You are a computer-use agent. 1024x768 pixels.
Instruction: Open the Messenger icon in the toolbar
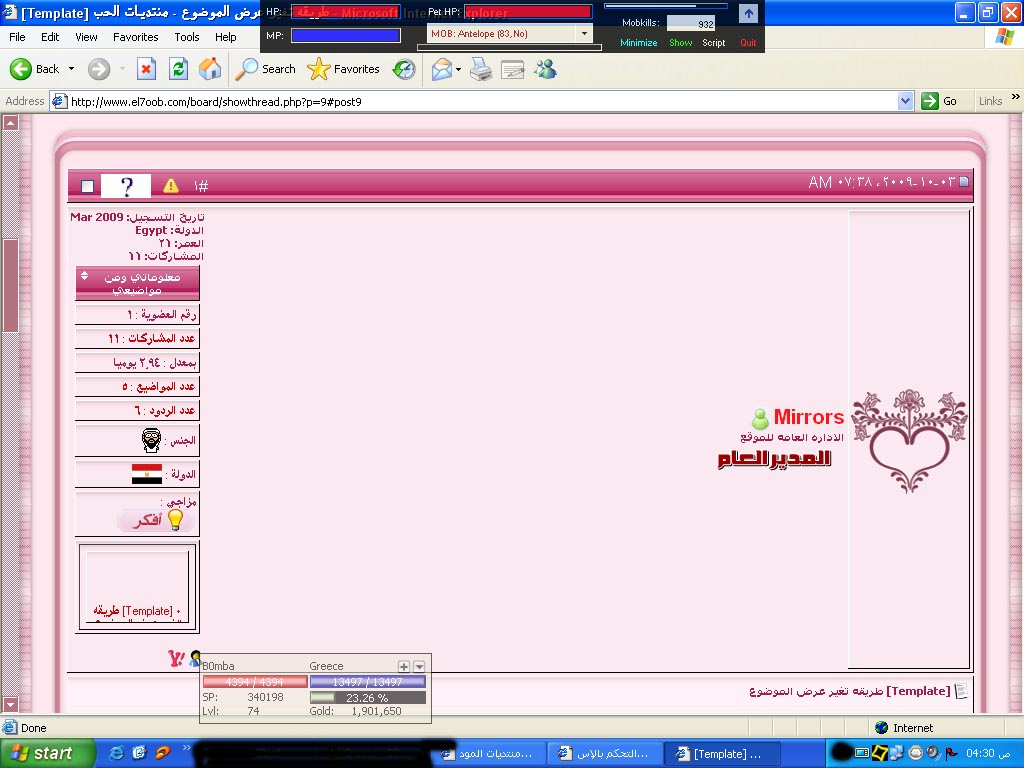tap(545, 69)
